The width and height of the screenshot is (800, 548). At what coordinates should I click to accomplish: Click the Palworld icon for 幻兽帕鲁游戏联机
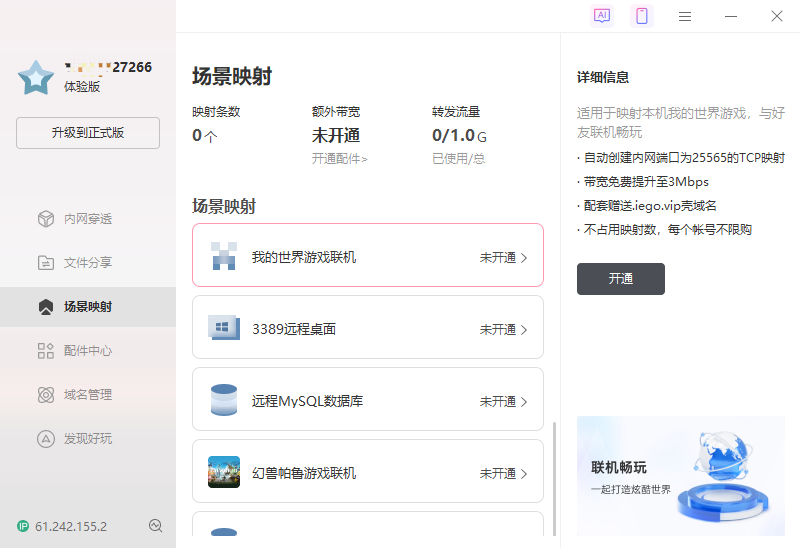click(223, 472)
